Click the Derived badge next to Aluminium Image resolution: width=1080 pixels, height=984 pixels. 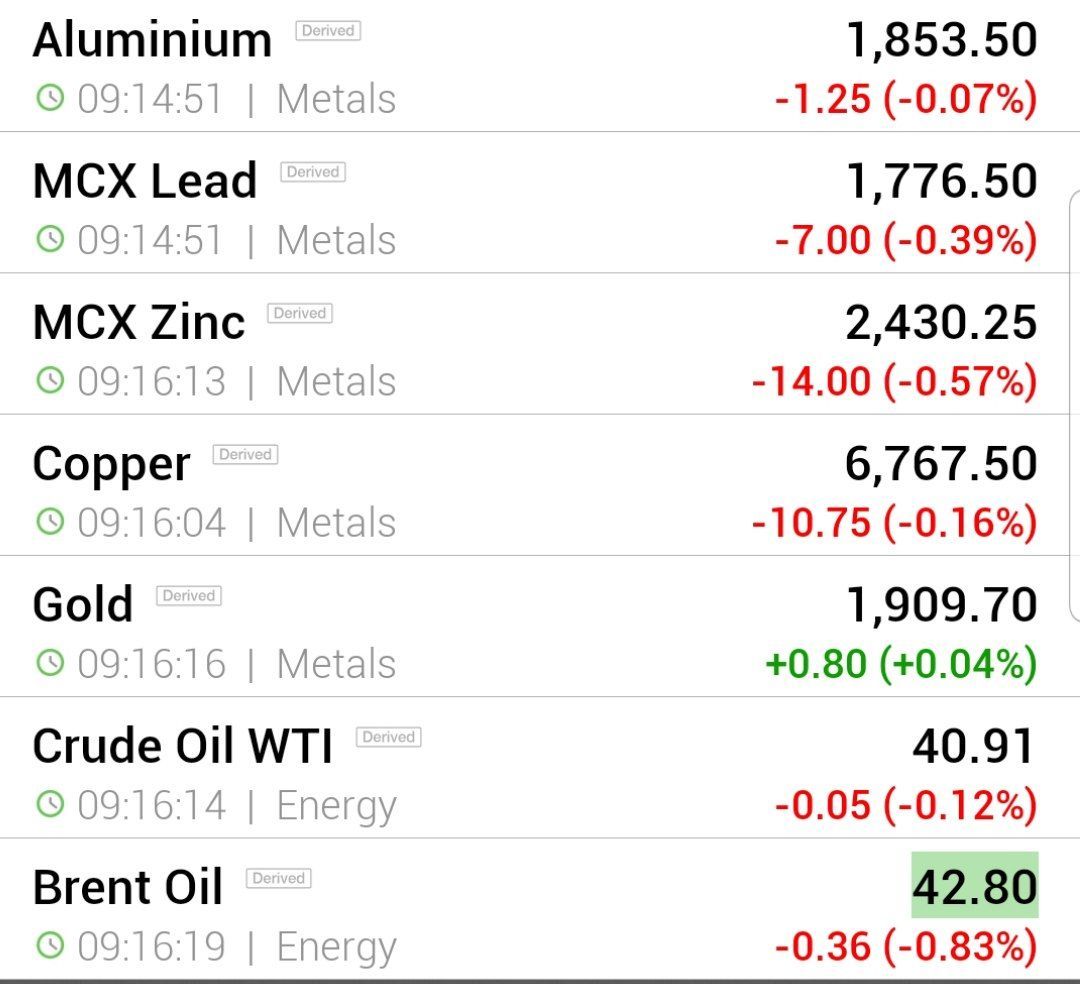(x=328, y=31)
